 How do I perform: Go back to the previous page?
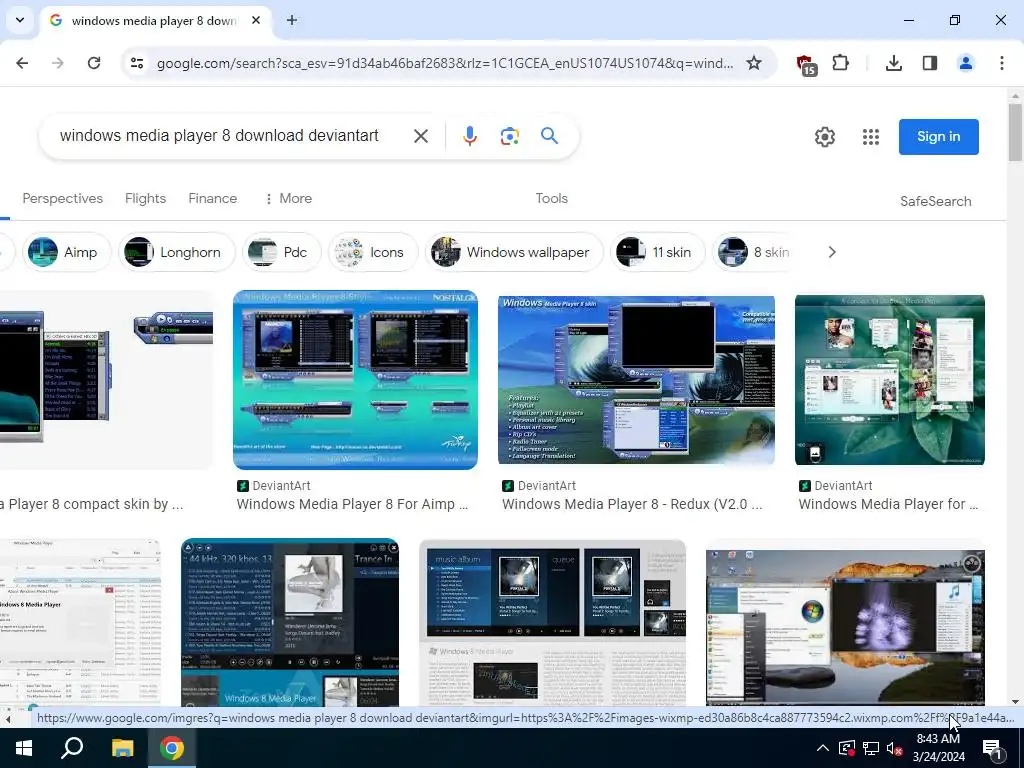(22, 63)
